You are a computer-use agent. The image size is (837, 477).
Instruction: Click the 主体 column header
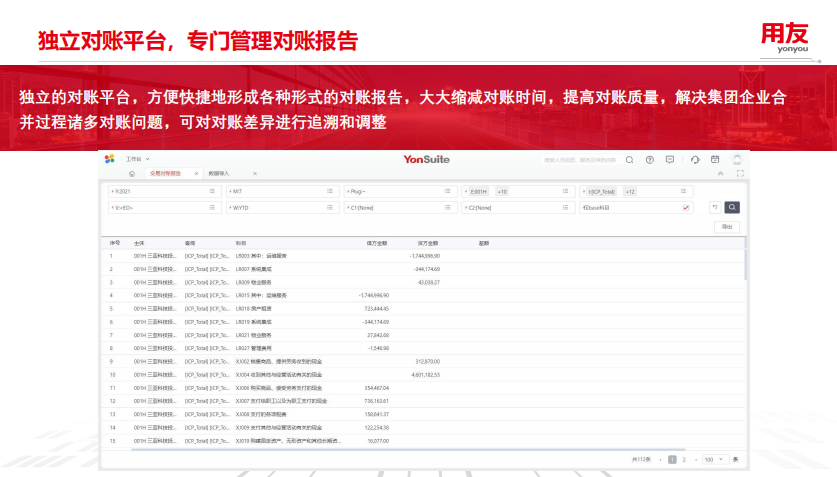click(x=139, y=243)
